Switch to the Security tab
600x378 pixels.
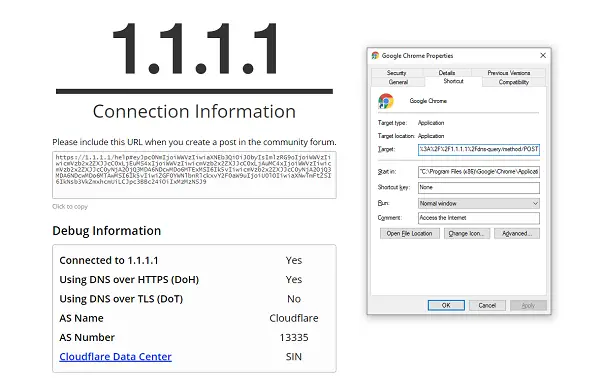tap(396, 73)
